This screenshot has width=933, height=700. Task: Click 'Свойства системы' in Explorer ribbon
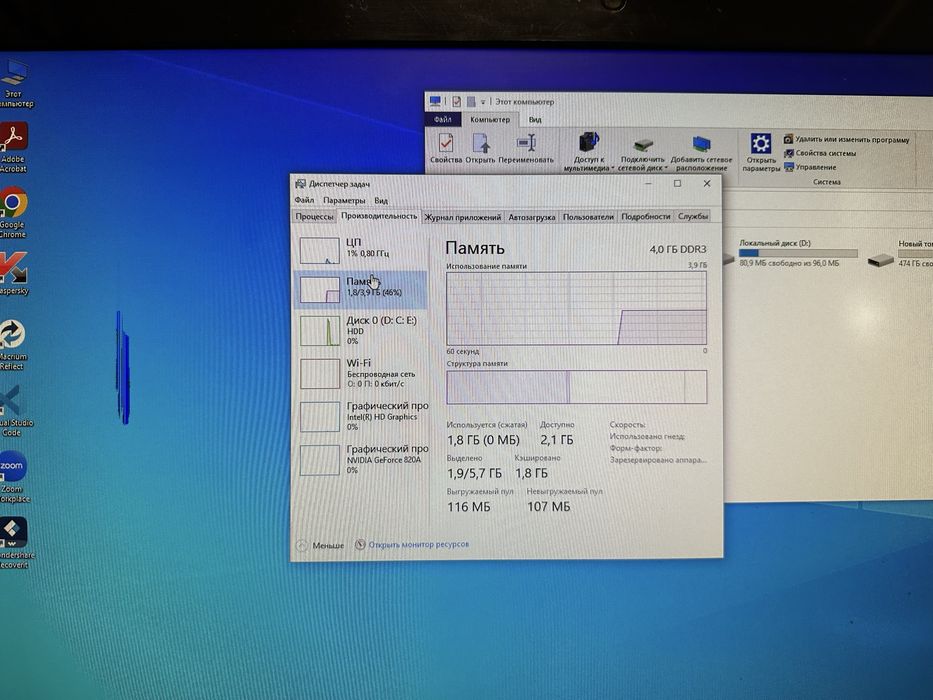pos(820,153)
